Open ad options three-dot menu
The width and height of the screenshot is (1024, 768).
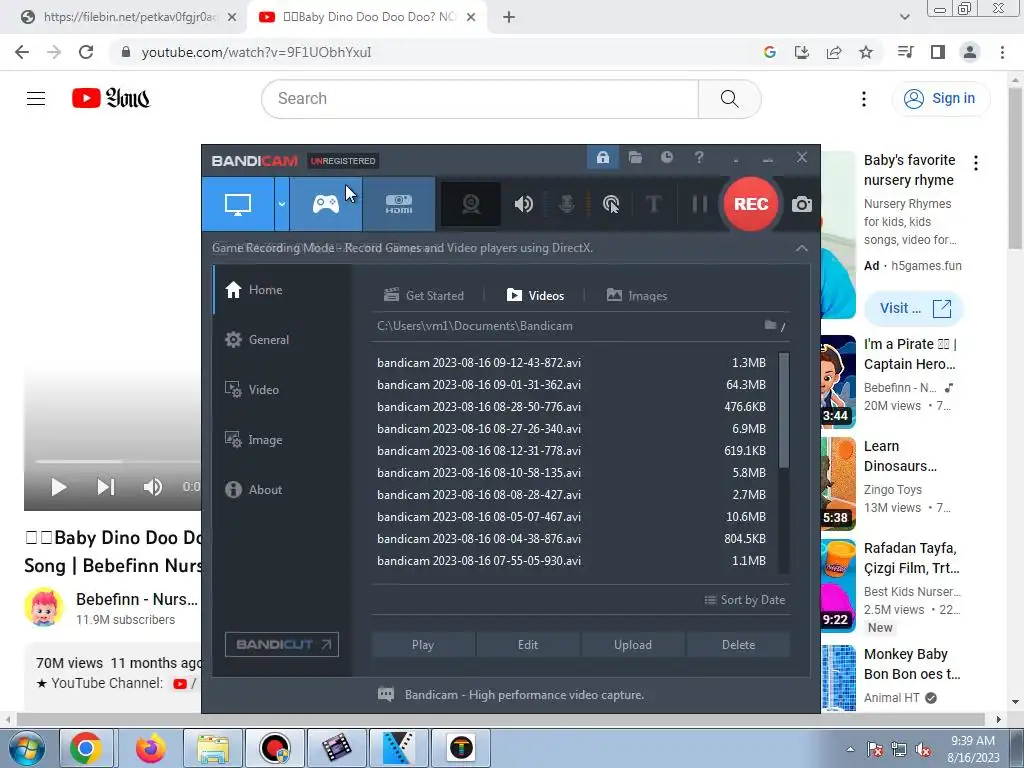click(x=976, y=163)
